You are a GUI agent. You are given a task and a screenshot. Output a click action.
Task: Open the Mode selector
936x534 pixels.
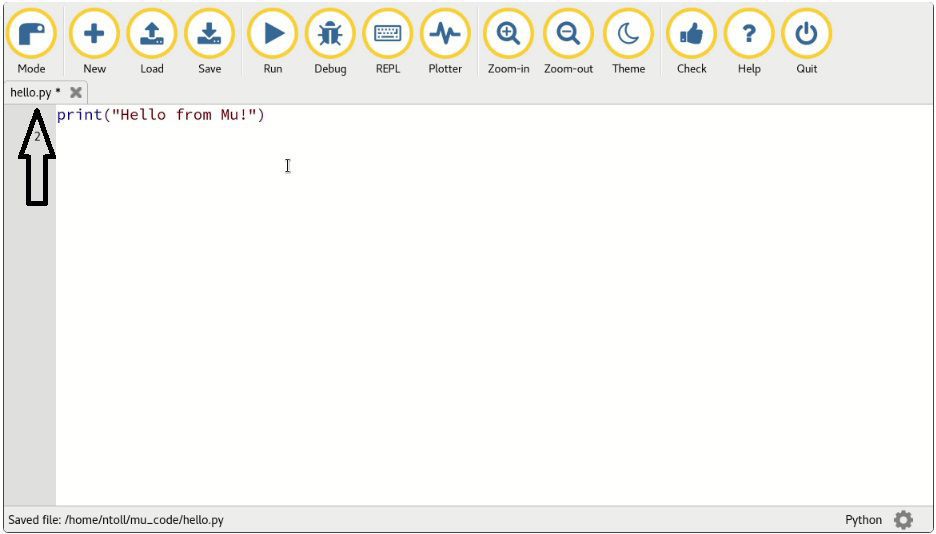click(x=31, y=42)
